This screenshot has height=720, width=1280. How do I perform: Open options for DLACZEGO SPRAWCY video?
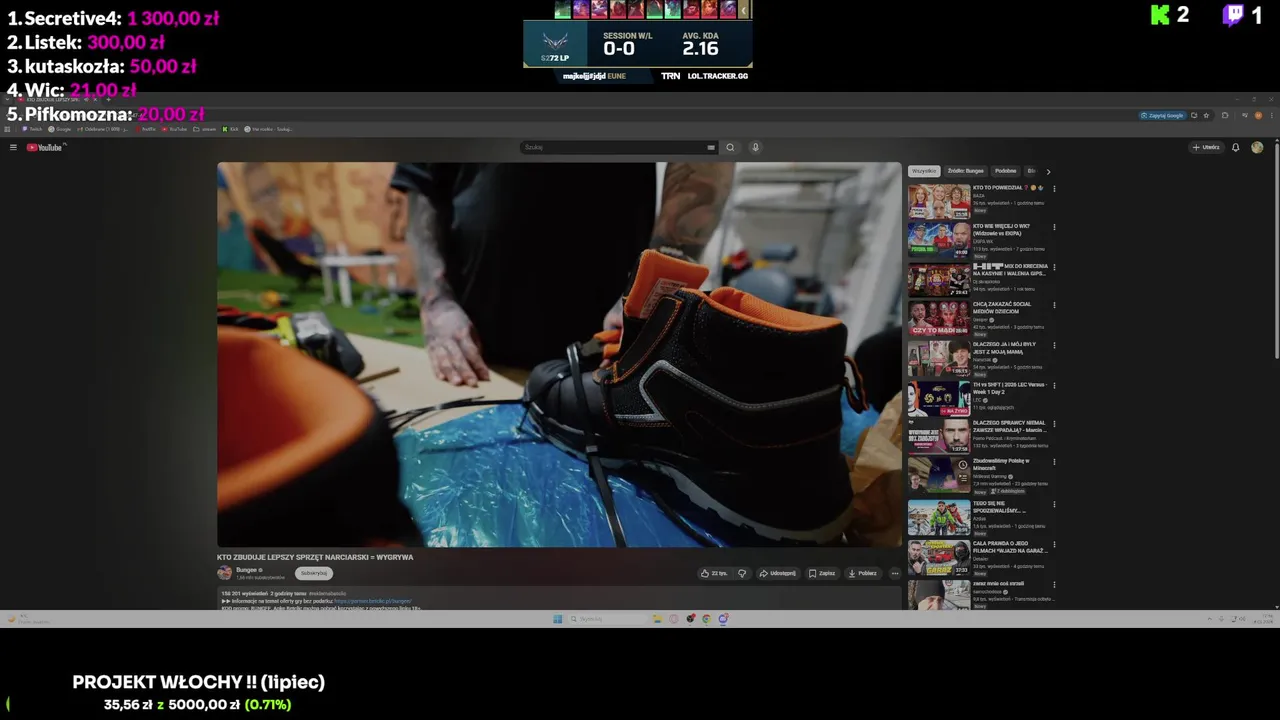(x=1054, y=424)
